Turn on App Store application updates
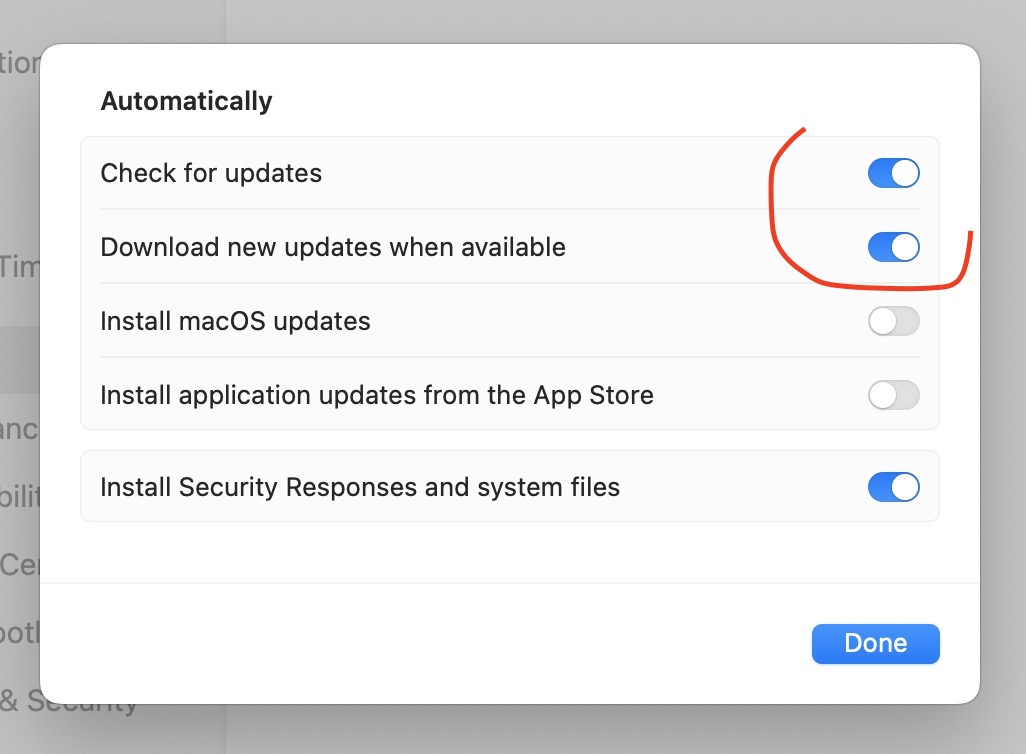The height and width of the screenshot is (754, 1026). click(x=893, y=395)
